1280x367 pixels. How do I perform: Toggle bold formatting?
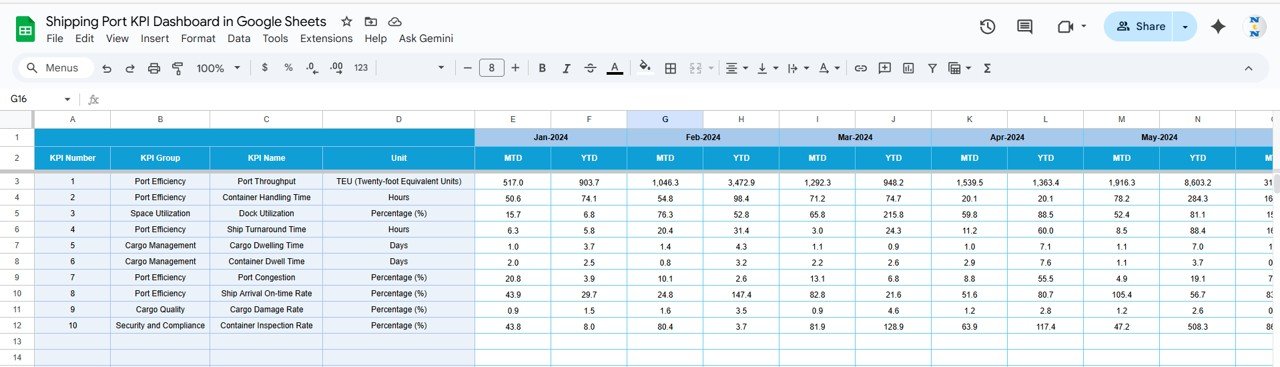point(542,68)
